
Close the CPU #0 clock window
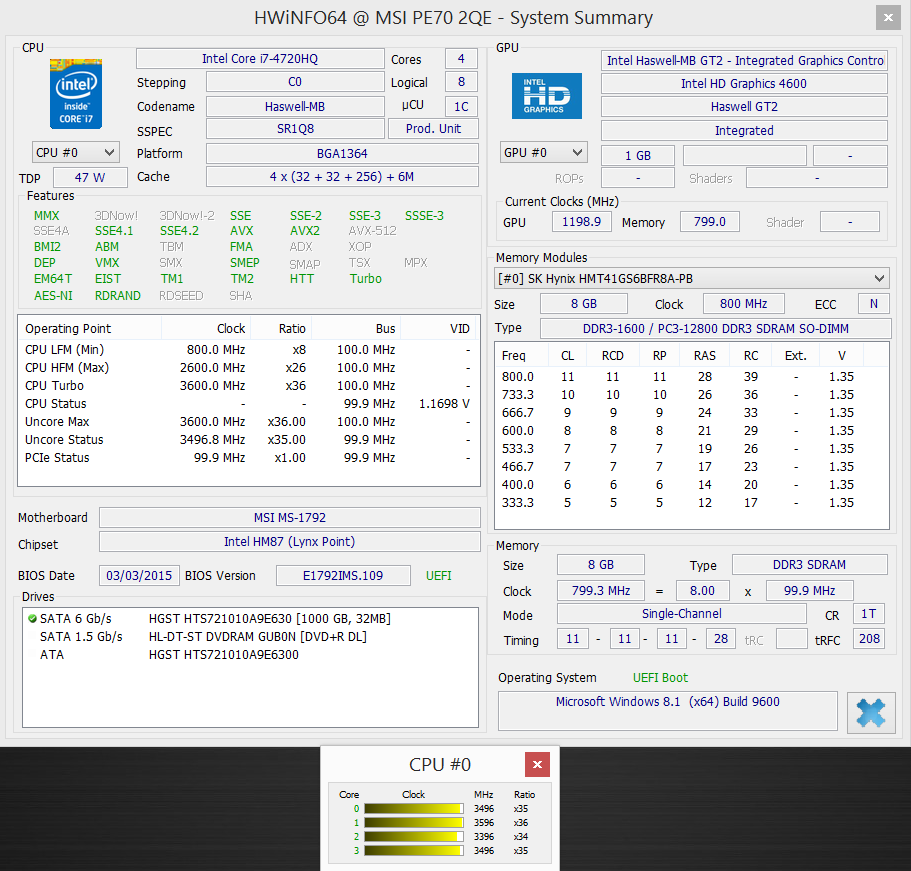537,764
